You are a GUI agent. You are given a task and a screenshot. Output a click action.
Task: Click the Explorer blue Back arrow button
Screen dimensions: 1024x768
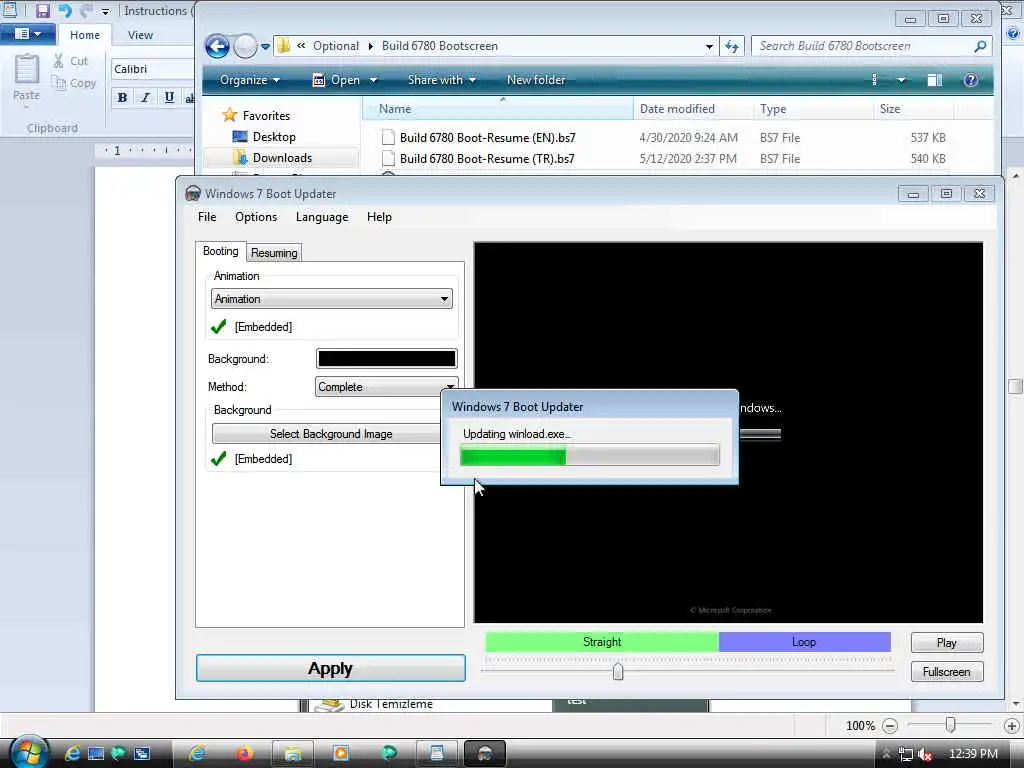(x=217, y=46)
